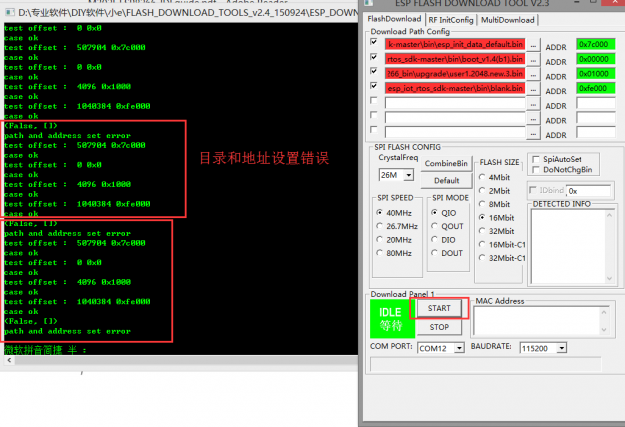This screenshot has width=625, height=427.
Task: Select 40MHz SPI speed
Action: pos(394,213)
